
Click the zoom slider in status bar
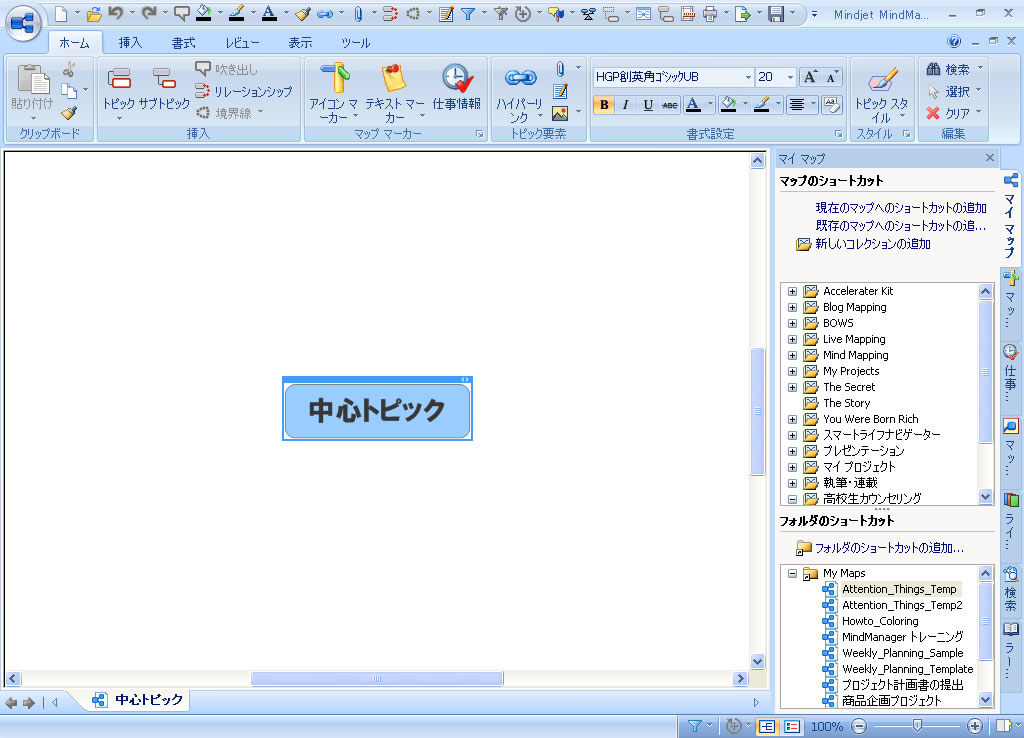[917, 726]
